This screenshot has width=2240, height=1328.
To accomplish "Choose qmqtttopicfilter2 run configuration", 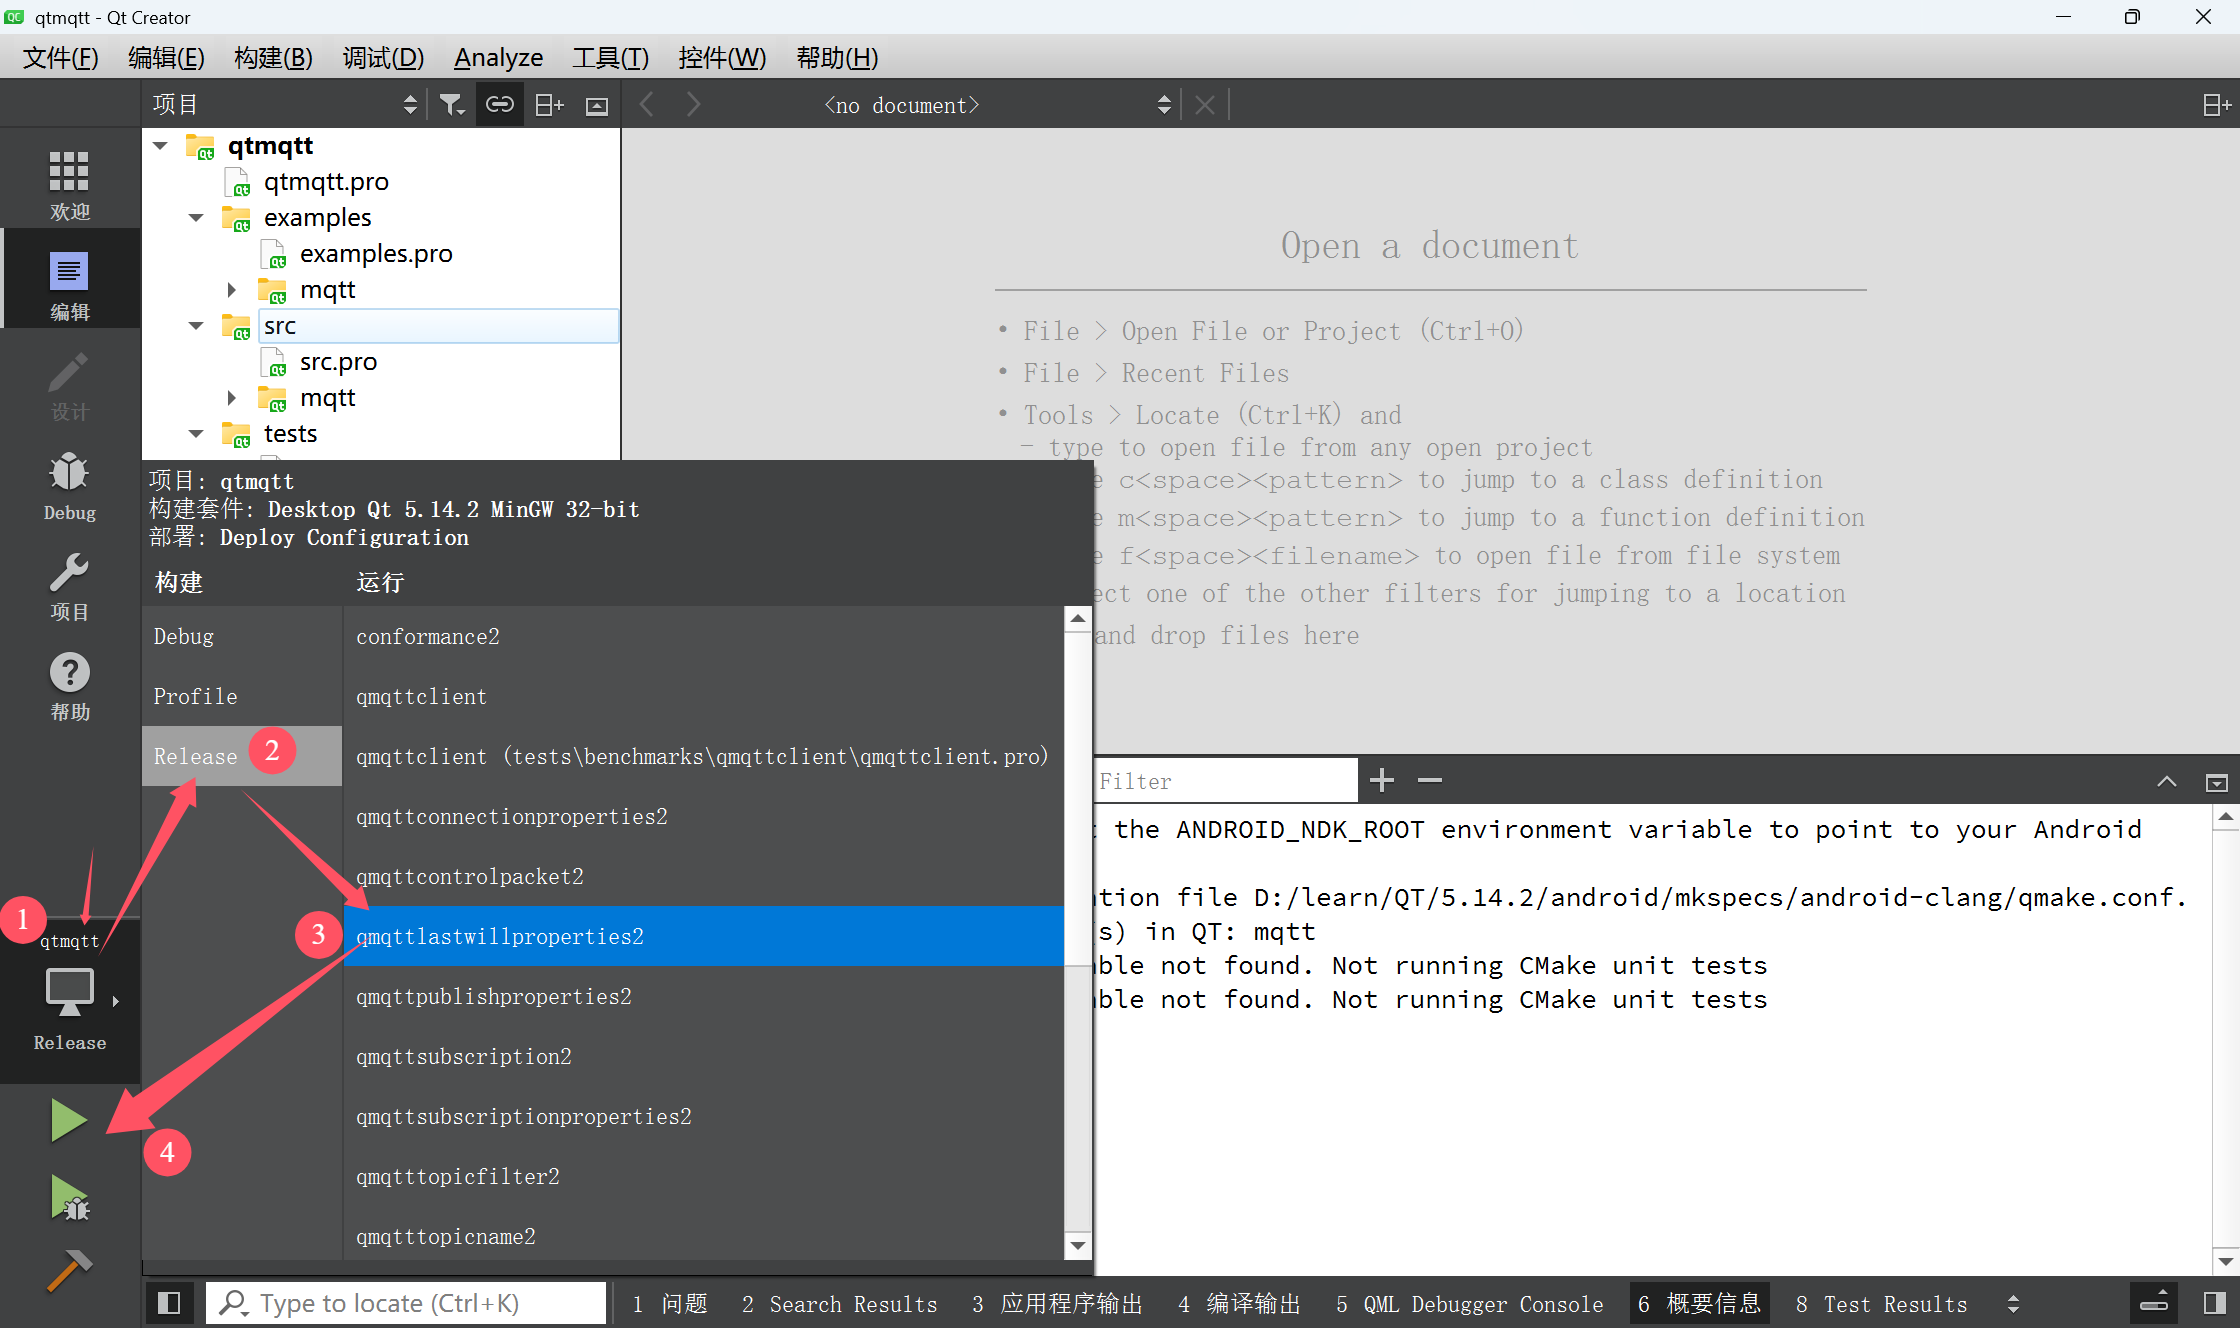I will (x=704, y=1176).
